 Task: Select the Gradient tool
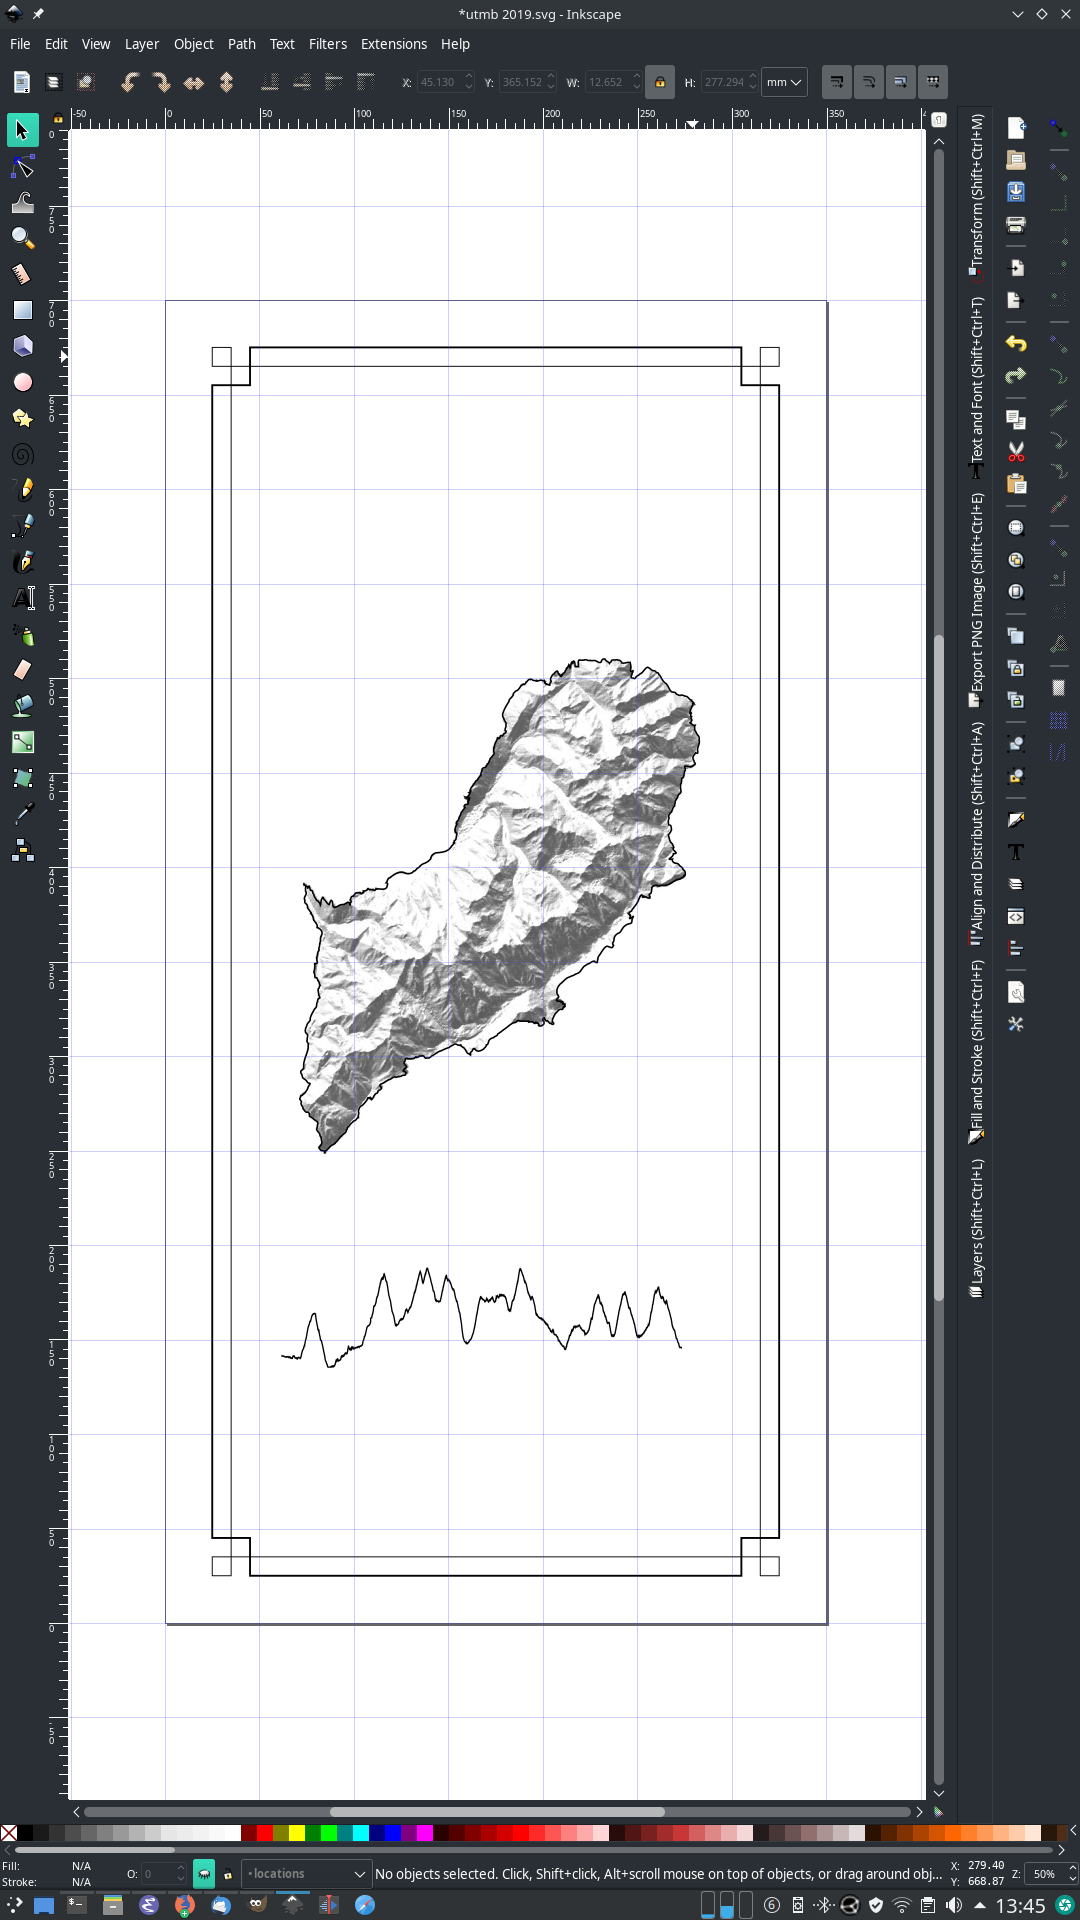click(x=22, y=742)
